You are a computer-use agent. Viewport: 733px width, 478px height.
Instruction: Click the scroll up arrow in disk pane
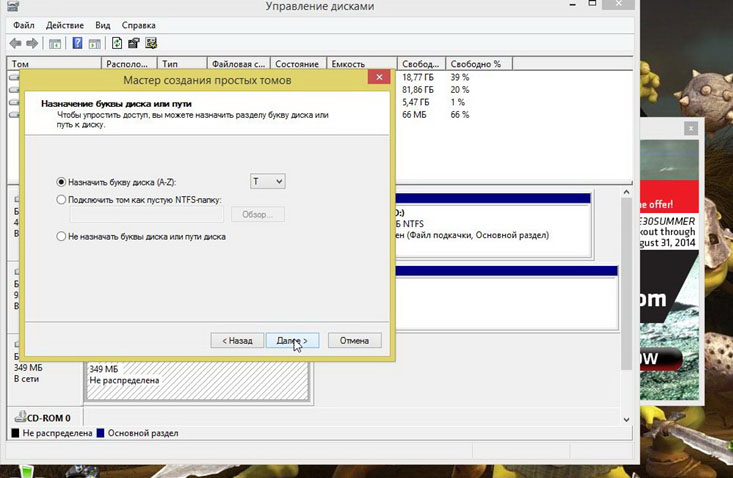[x=626, y=192]
